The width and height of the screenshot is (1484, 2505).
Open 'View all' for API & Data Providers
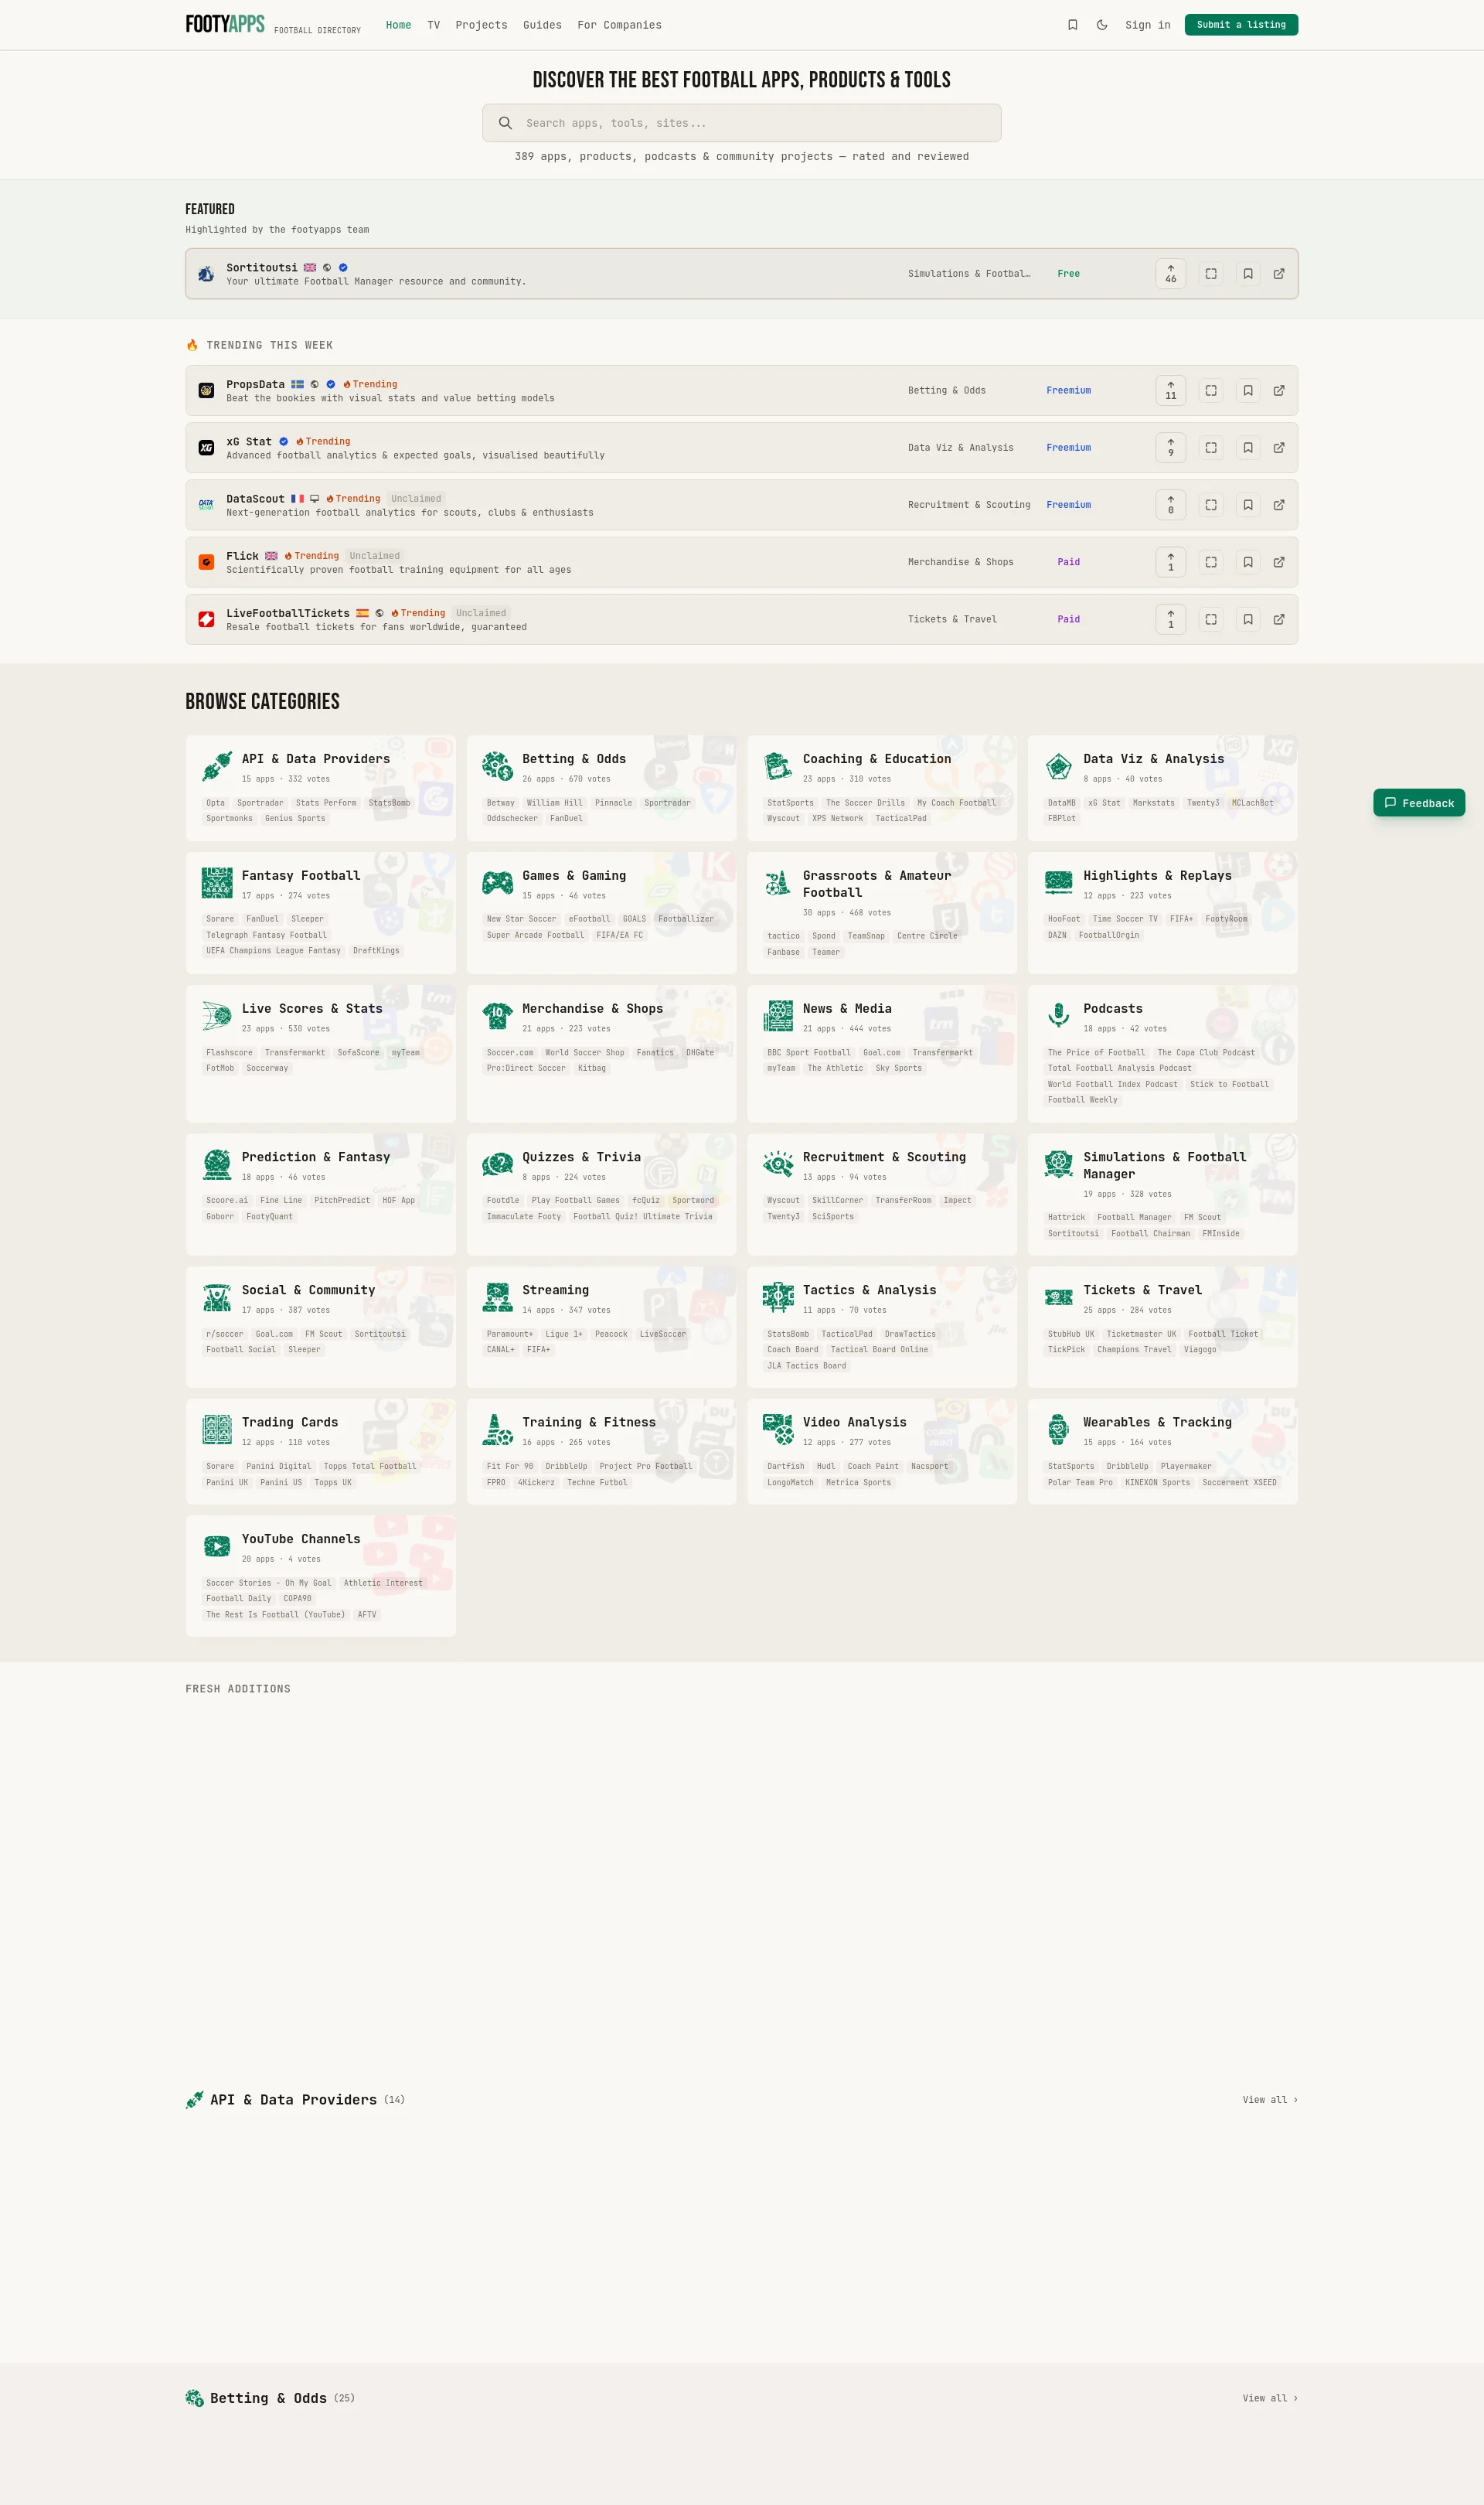coord(1268,2099)
